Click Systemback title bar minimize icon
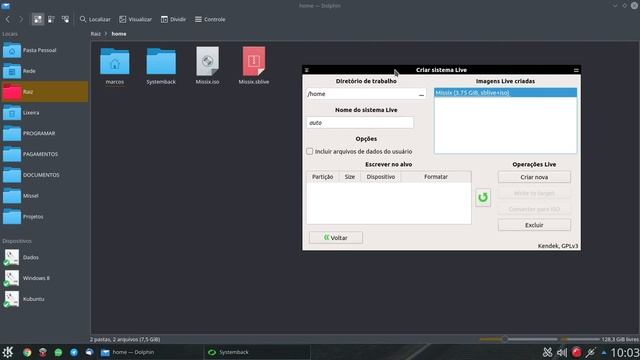 coord(576,70)
